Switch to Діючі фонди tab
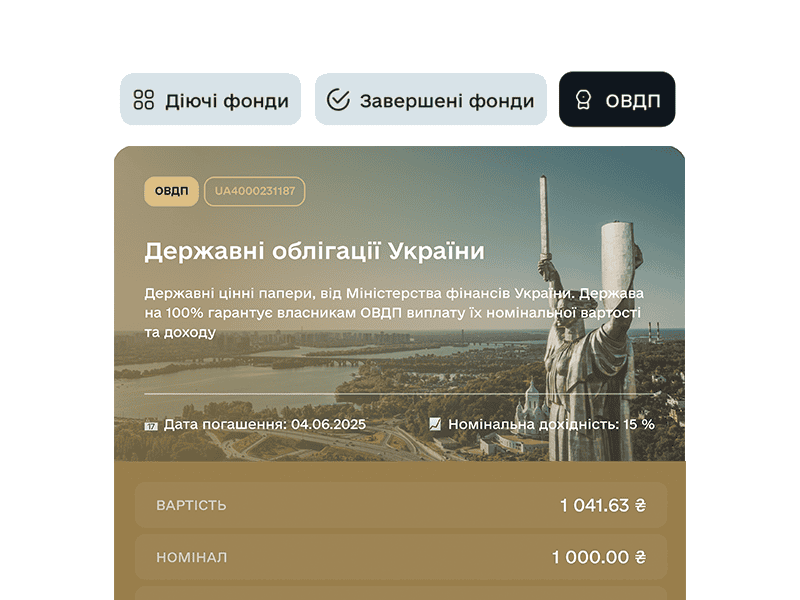This screenshot has height=600, width=800. [x=210, y=99]
